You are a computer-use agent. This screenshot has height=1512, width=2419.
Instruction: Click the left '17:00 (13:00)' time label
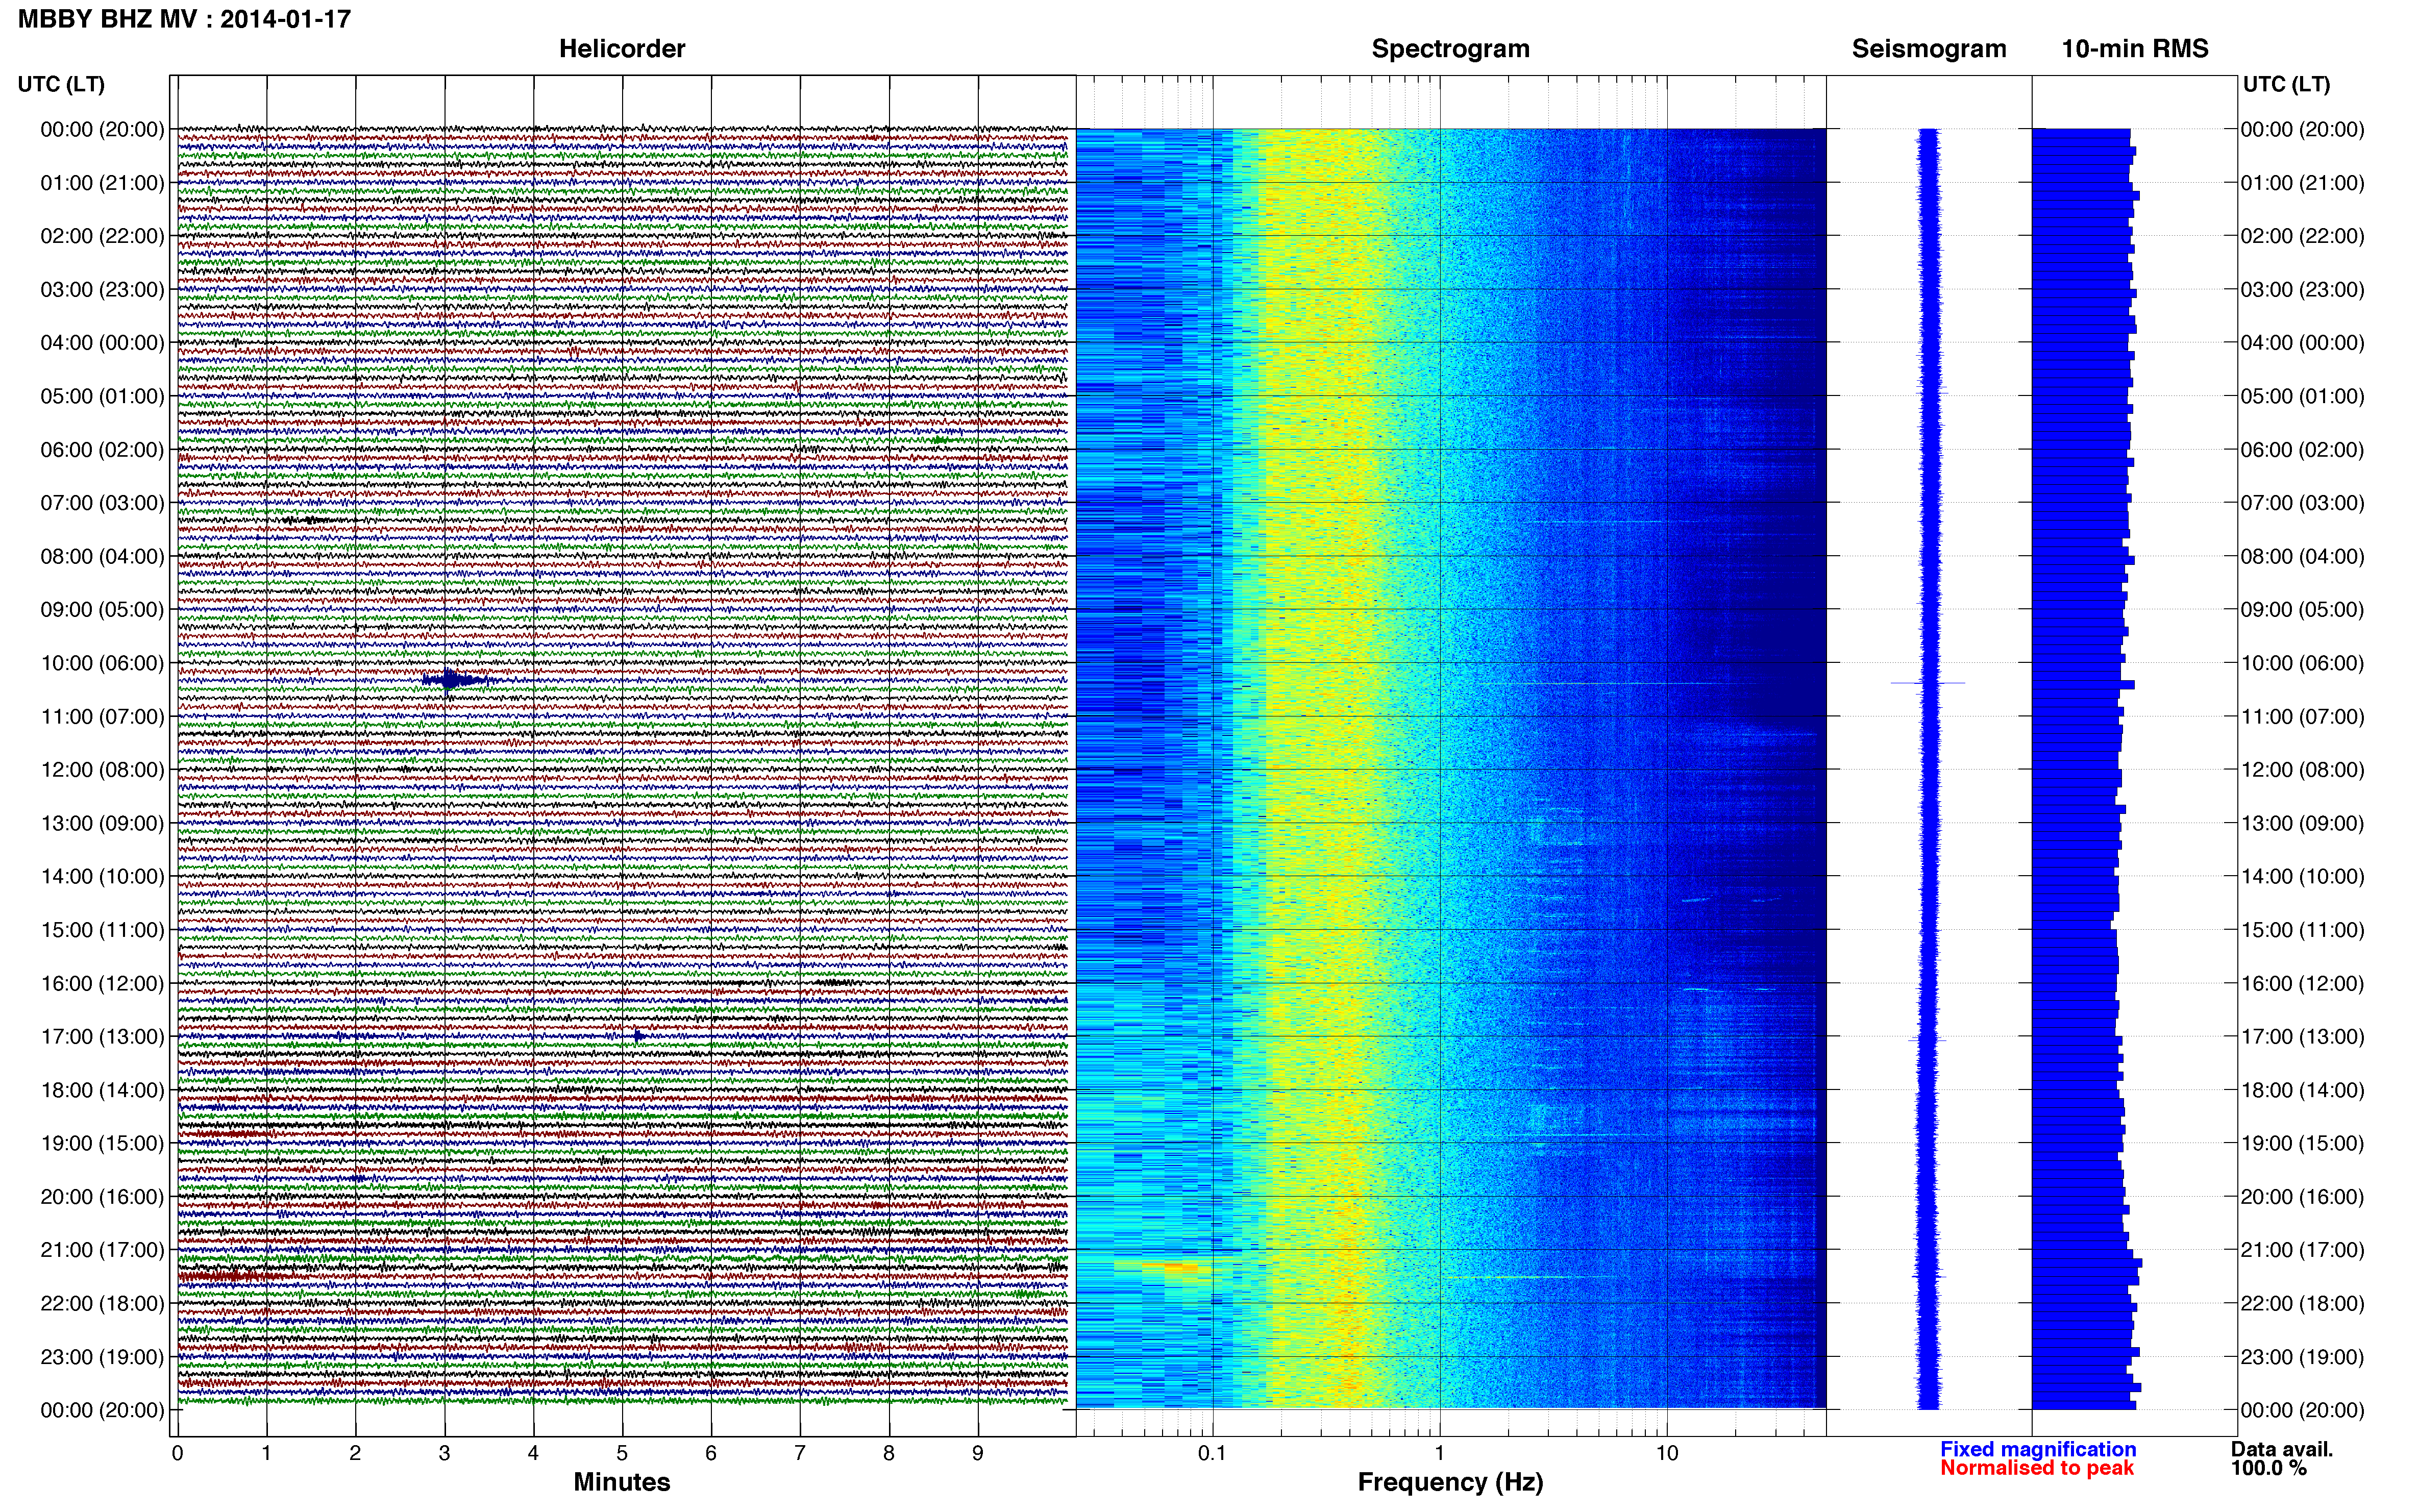click(x=102, y=1037)
